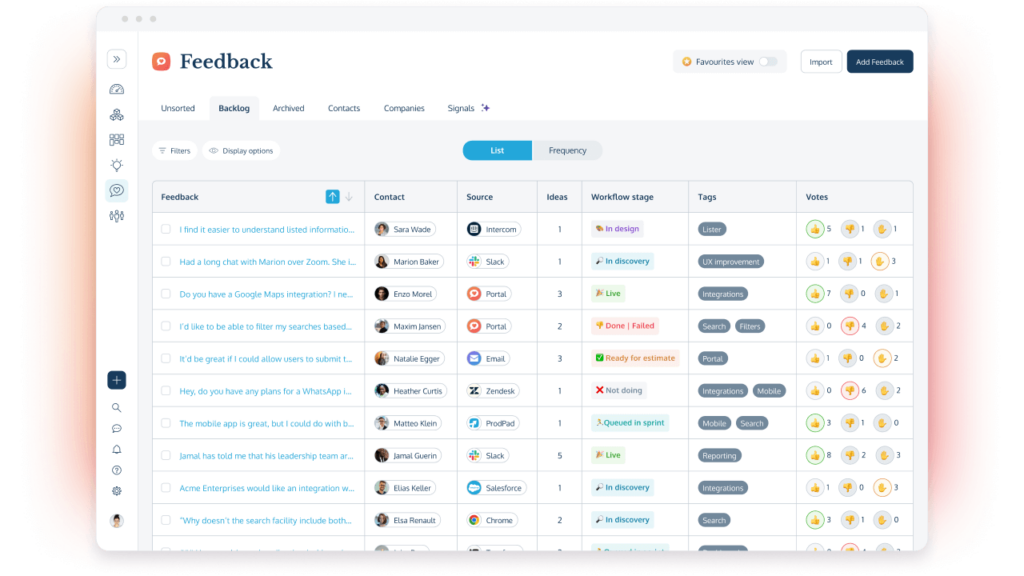The image size is (1024, 576).
Task: Switch to the Backlog tab
Action: coord(234,108)
